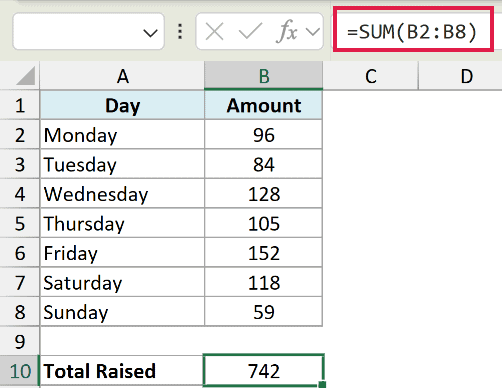
Task: Select column A header
Action: pyautogui.click(x=122, y=76)
